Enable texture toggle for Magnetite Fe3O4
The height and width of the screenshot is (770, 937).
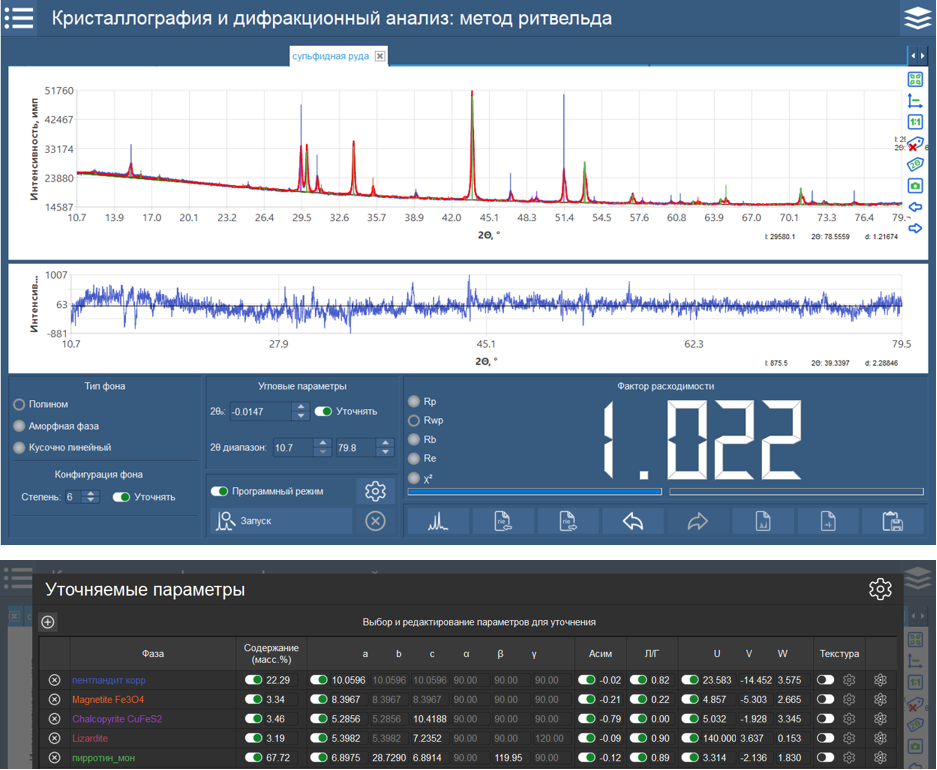(826, 700)
